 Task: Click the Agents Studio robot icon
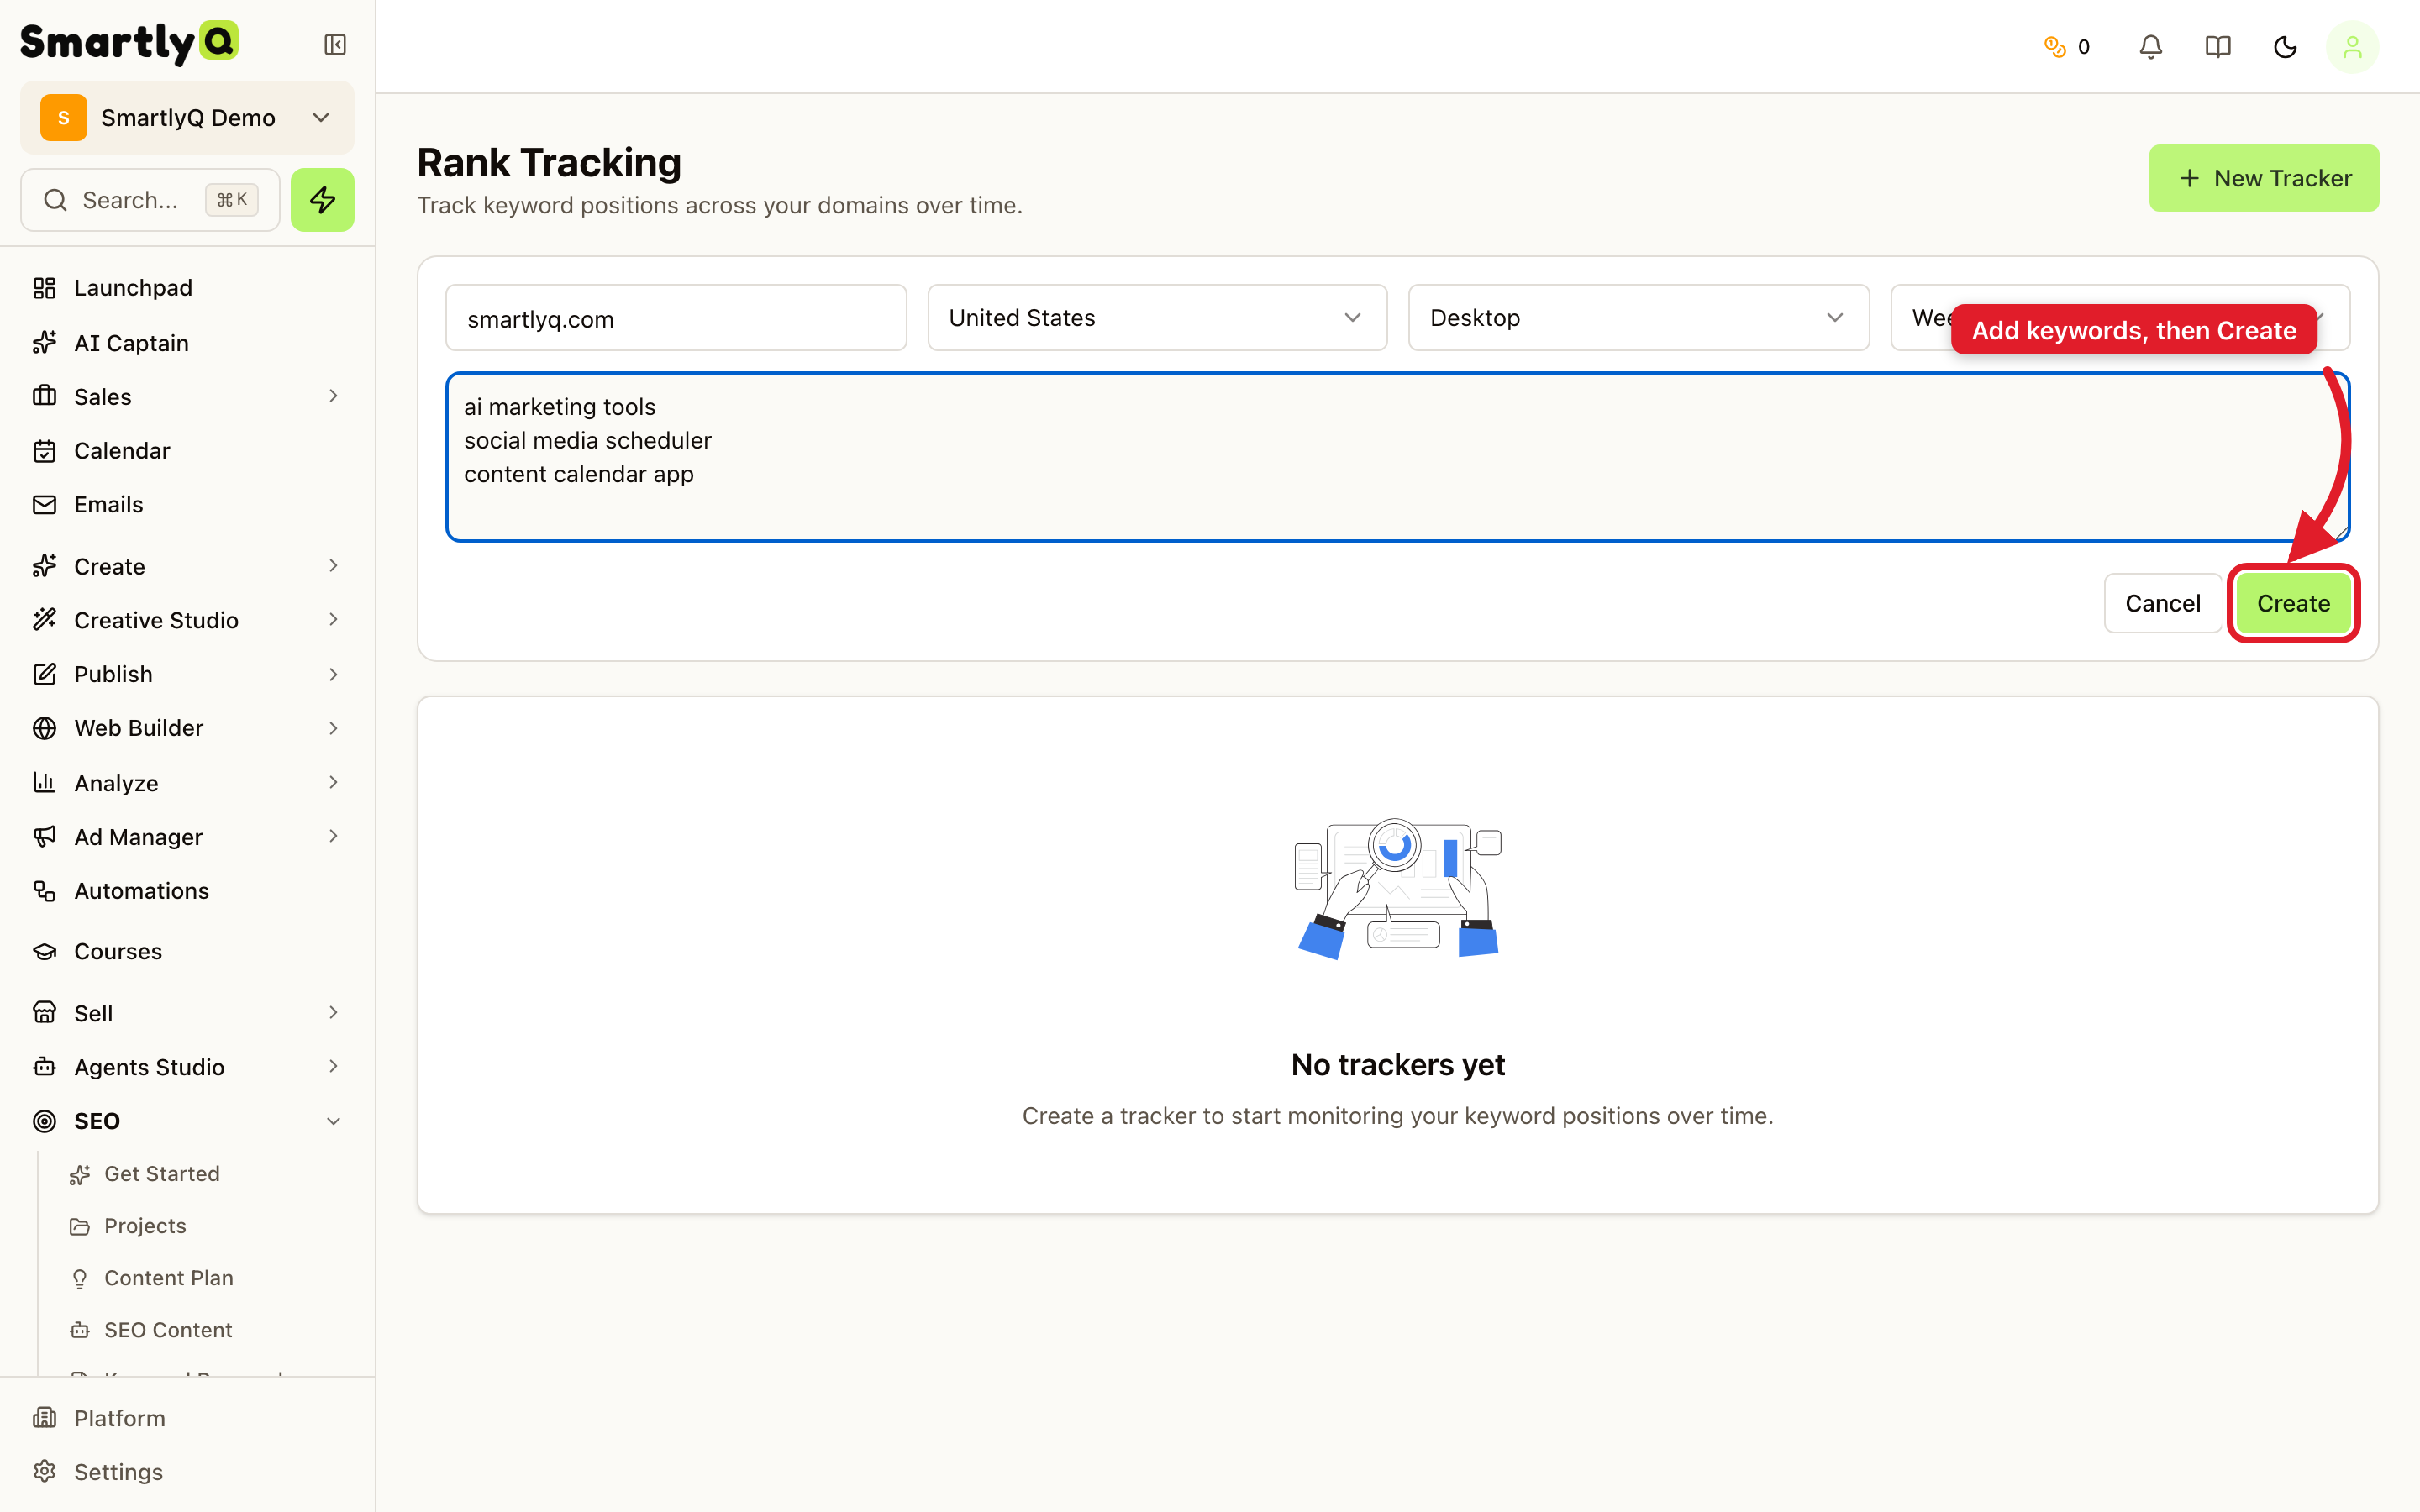[44, 1067]
